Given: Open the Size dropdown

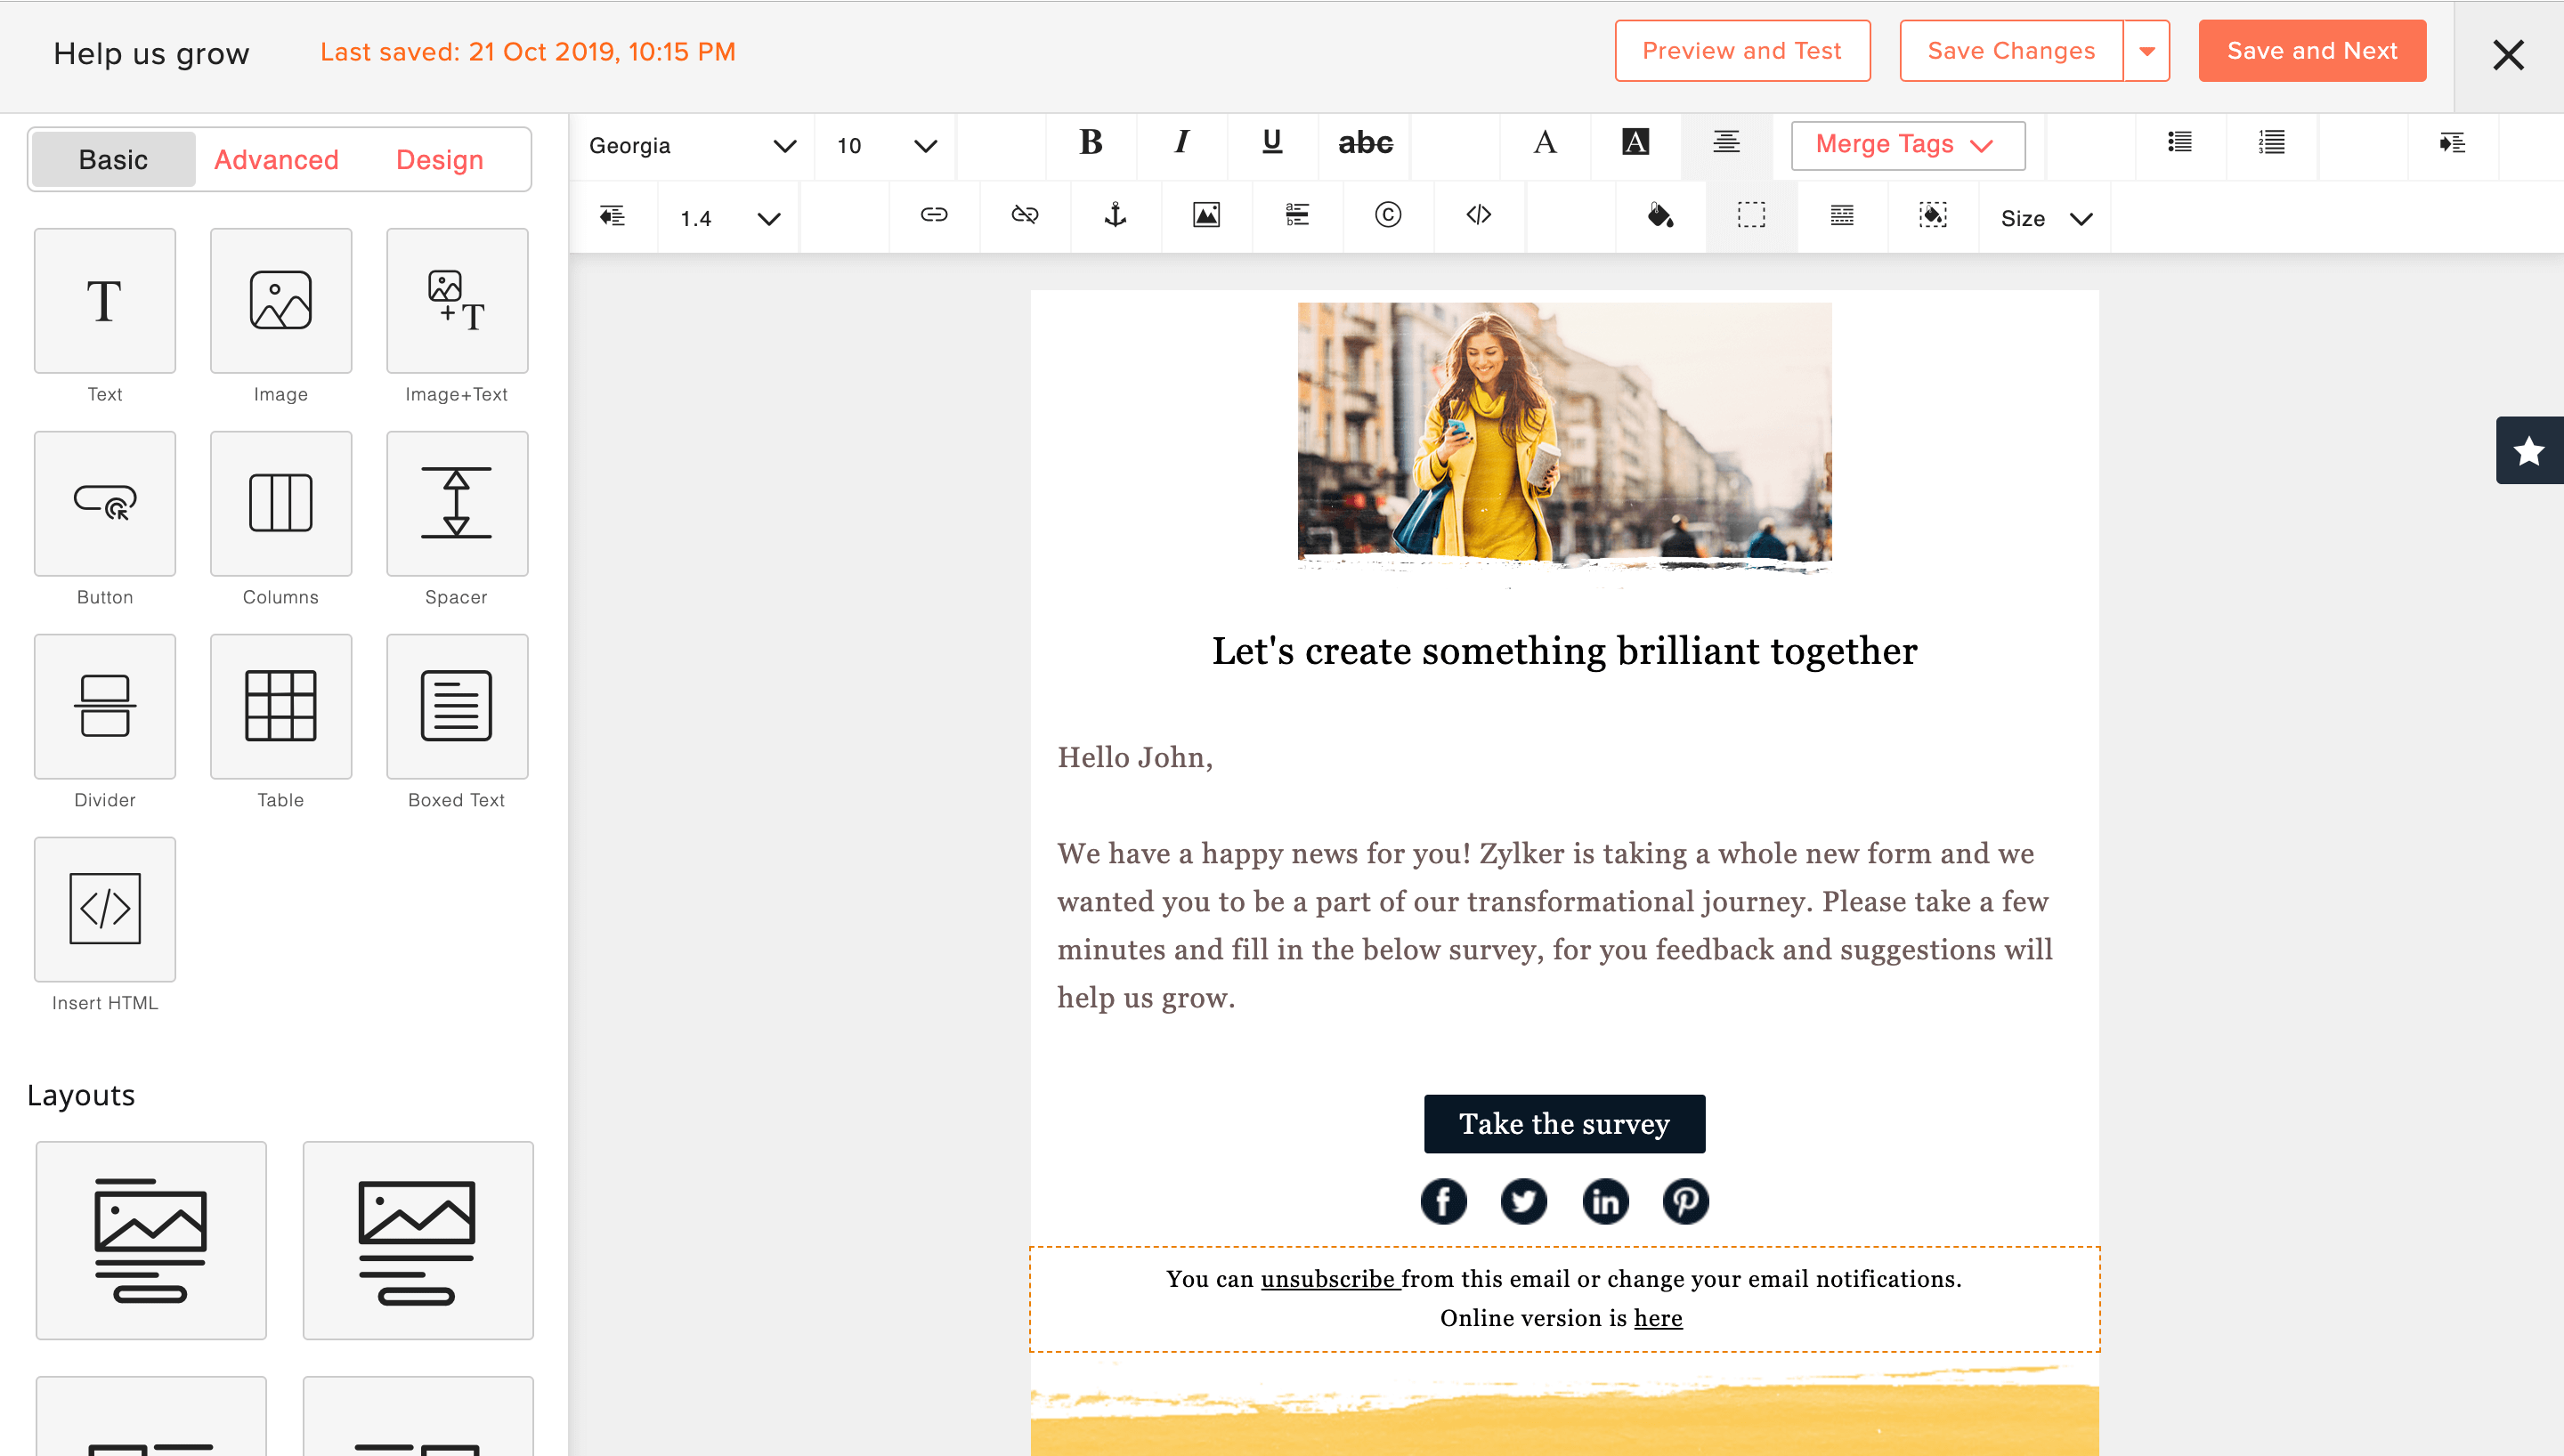Looking at the screenshot, I should pyautogui.click(x=2045, y=218).
